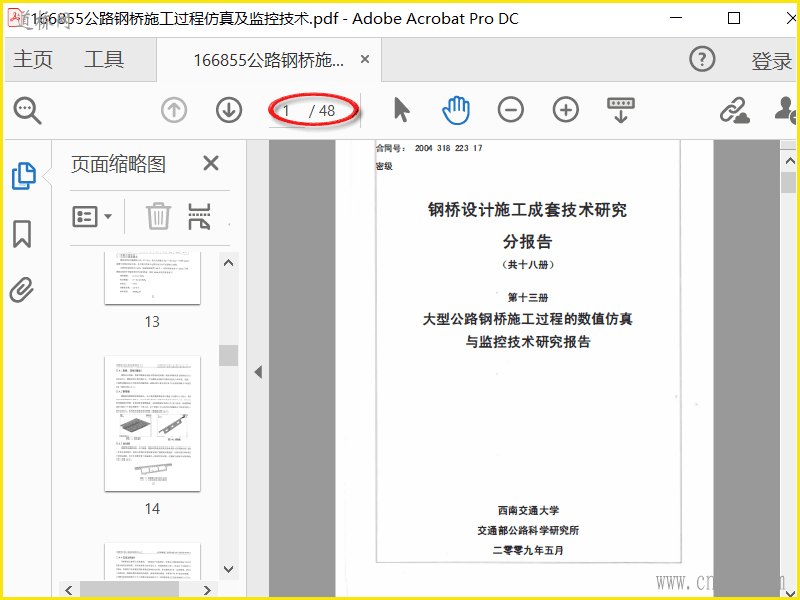Click the print pages icon in thumbnails panel

[x=199, y=216]
